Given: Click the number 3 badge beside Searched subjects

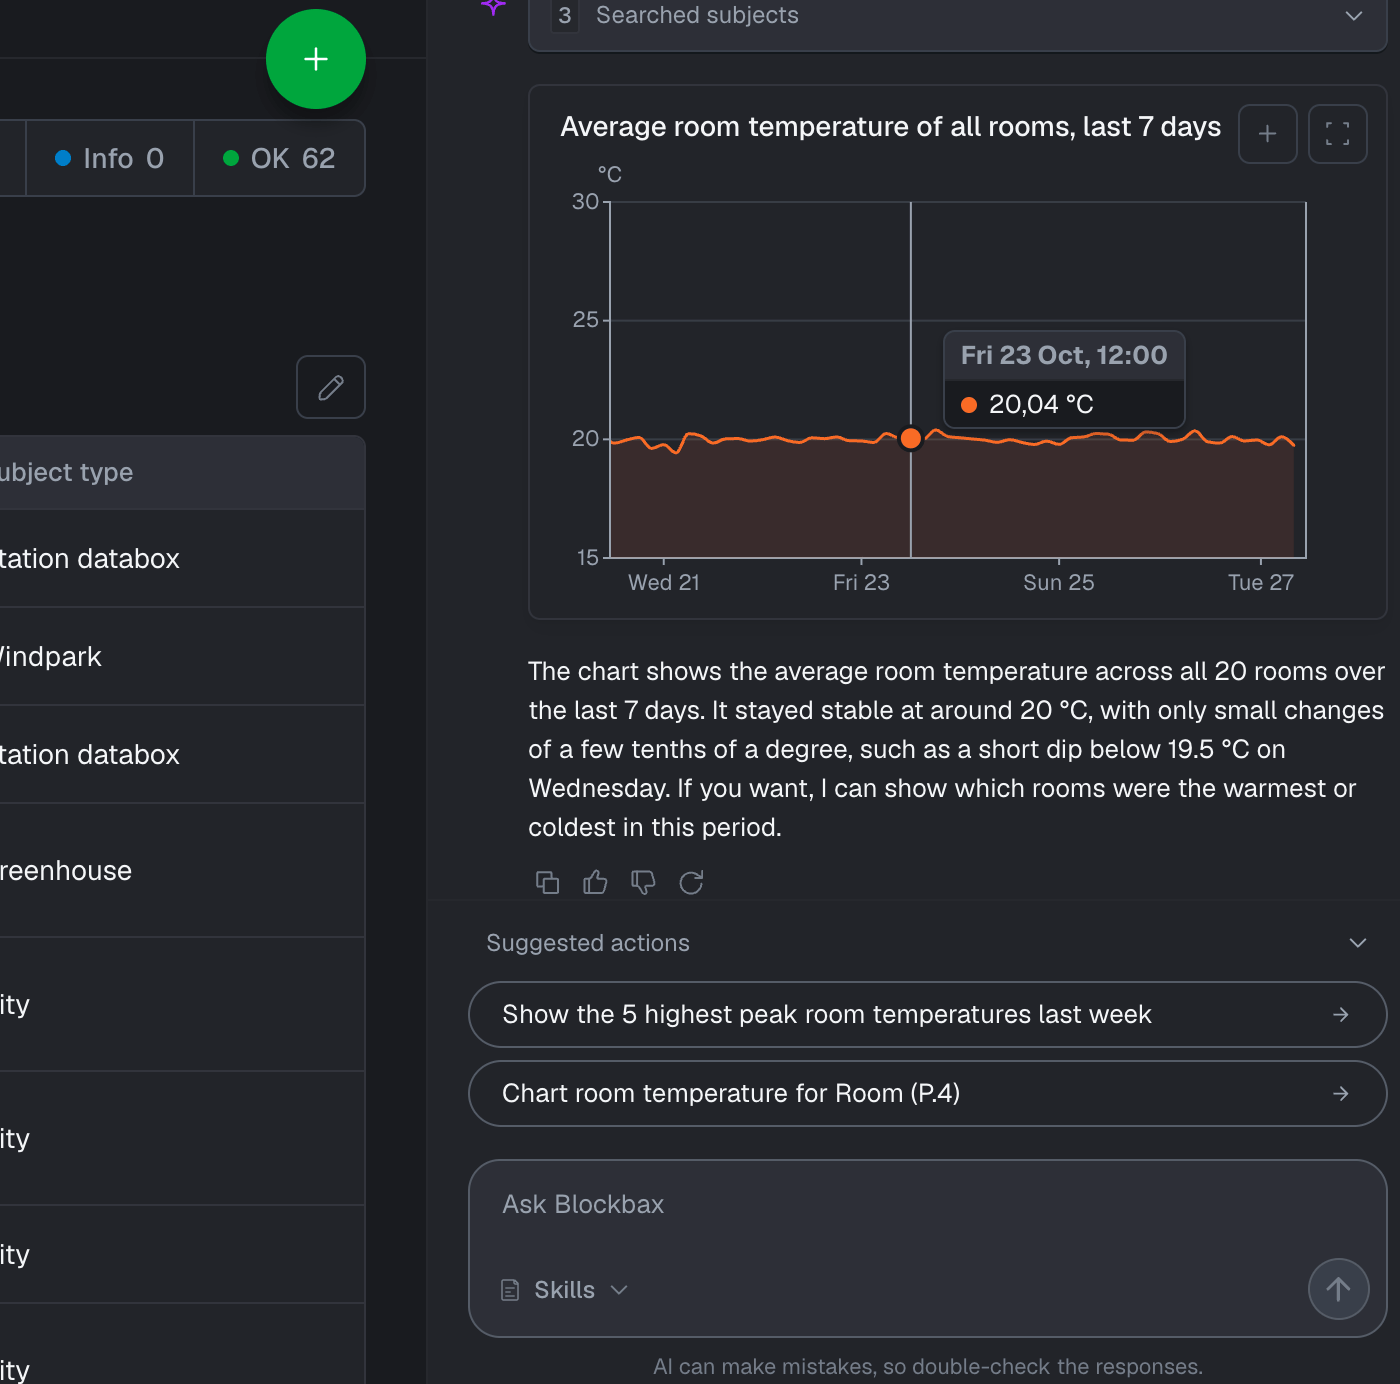Looking at the screenshot, I should [x=565, y=15].
